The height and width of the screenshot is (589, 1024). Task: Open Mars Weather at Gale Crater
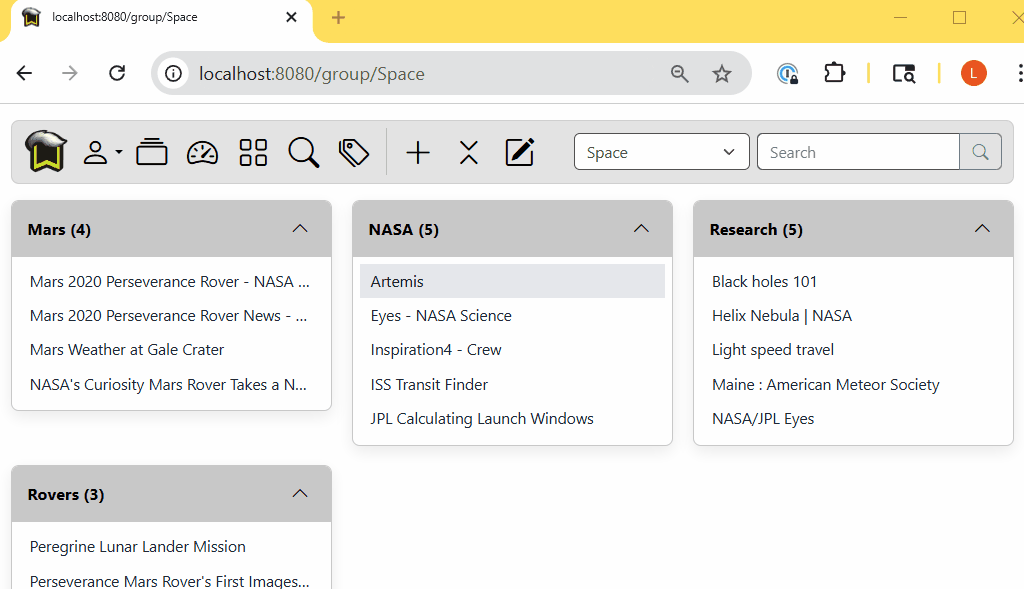127,350
